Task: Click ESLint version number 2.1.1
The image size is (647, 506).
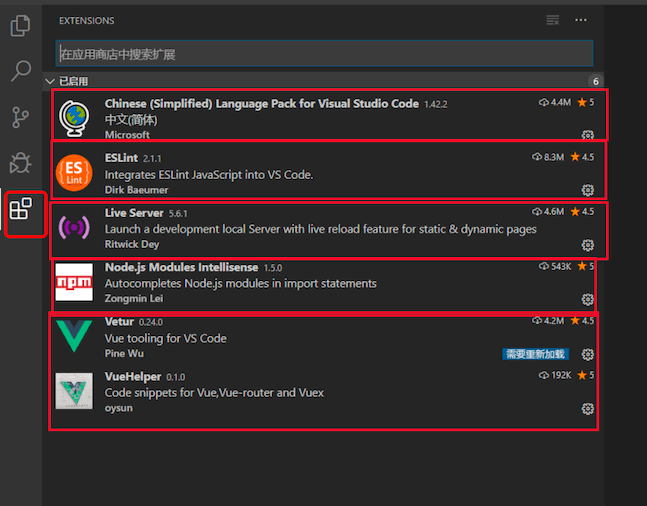Action: [x=152, y=159]
